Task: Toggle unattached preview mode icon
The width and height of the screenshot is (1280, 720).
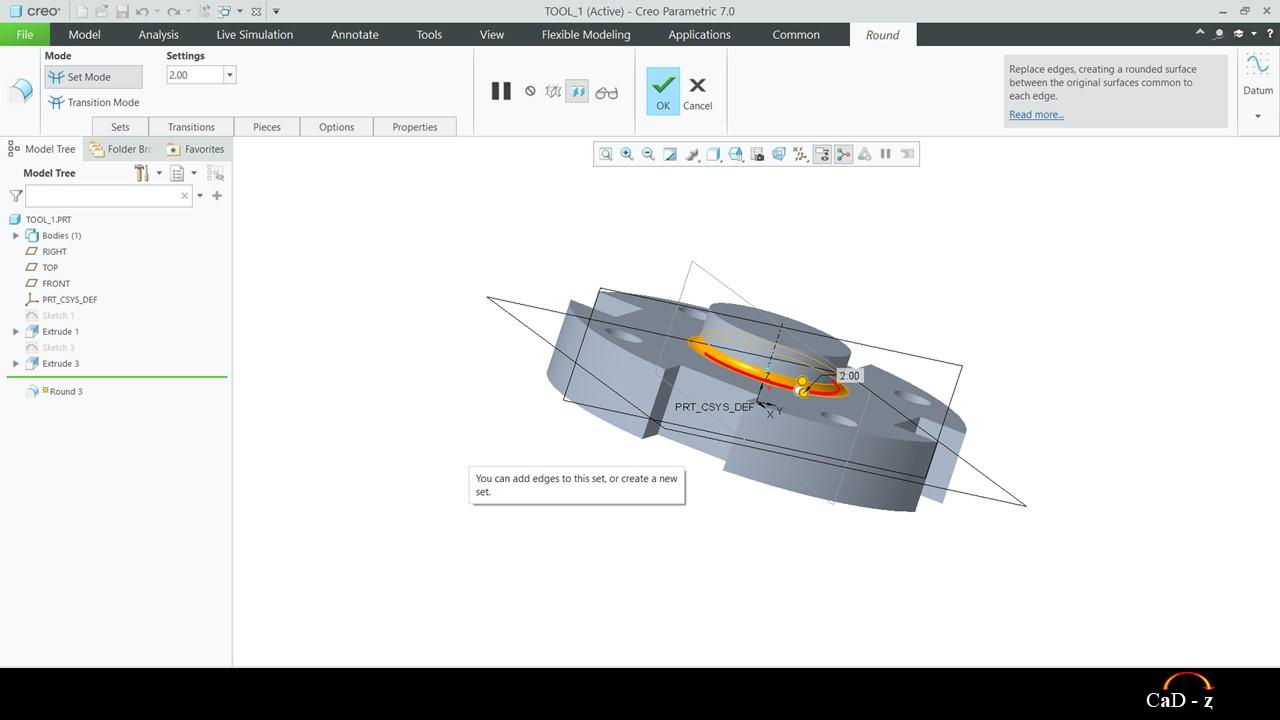Action: [553, 91]
